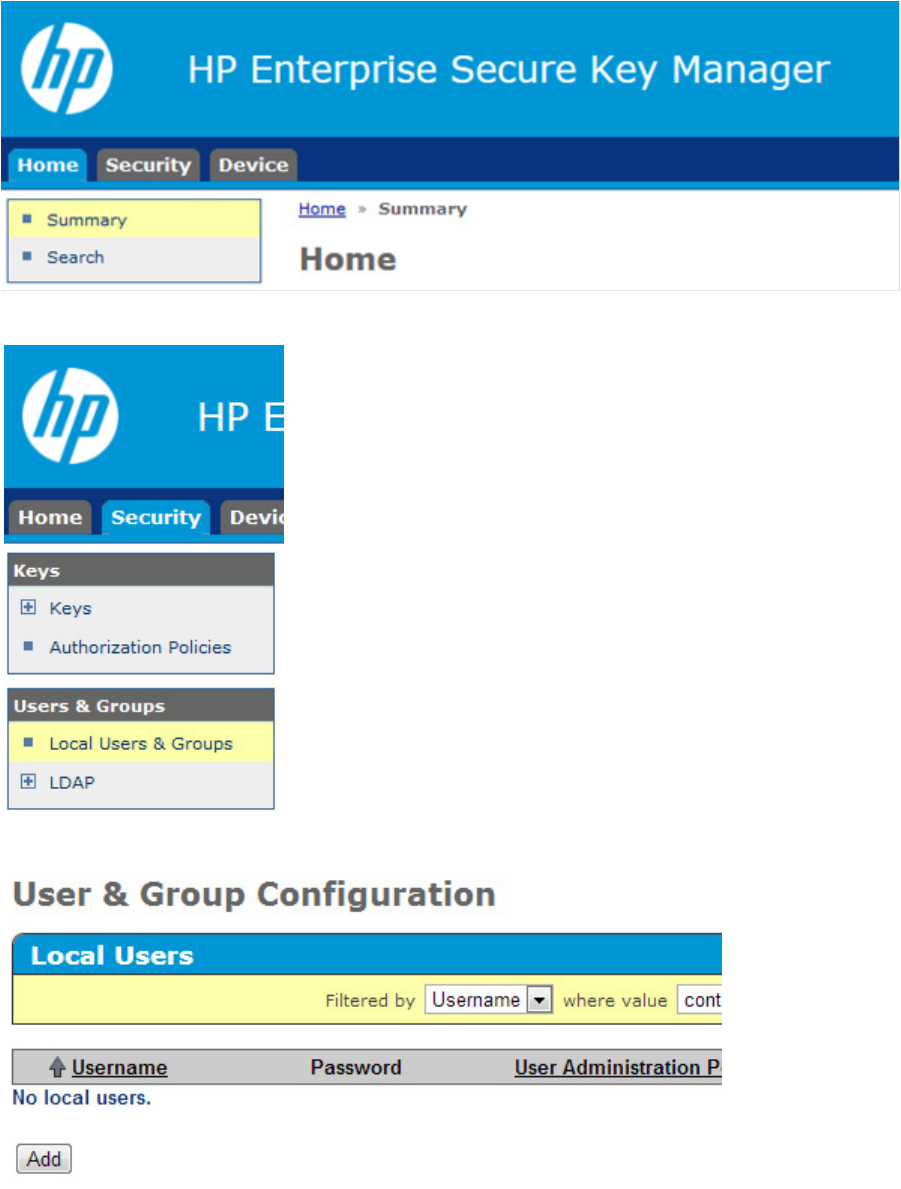Click the Keys section header
Viewport: 901px width, 1189px height.
point(141,570)
